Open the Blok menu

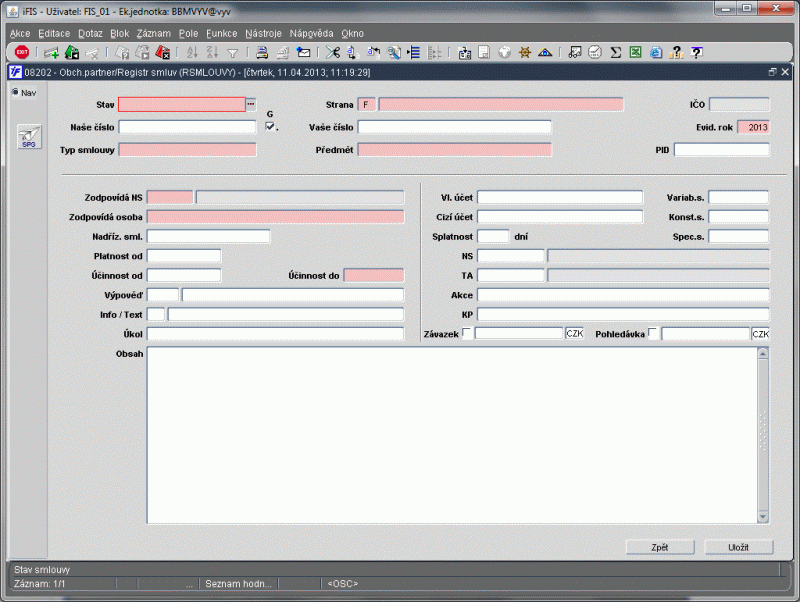(119, 34)
